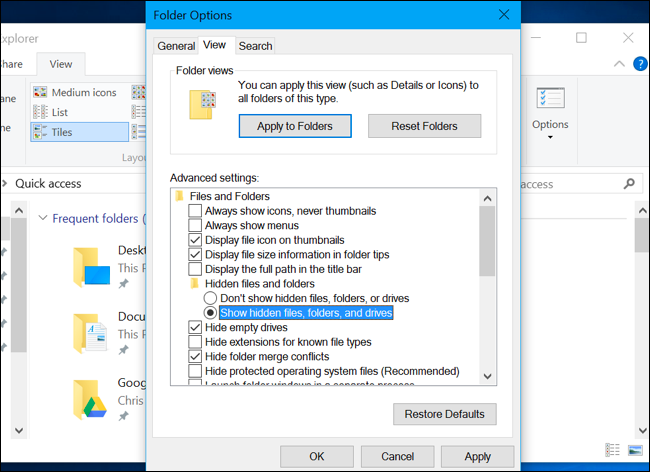Open the Google Drive folder icon
Screen dimensions: 650x472
[90, 400]
